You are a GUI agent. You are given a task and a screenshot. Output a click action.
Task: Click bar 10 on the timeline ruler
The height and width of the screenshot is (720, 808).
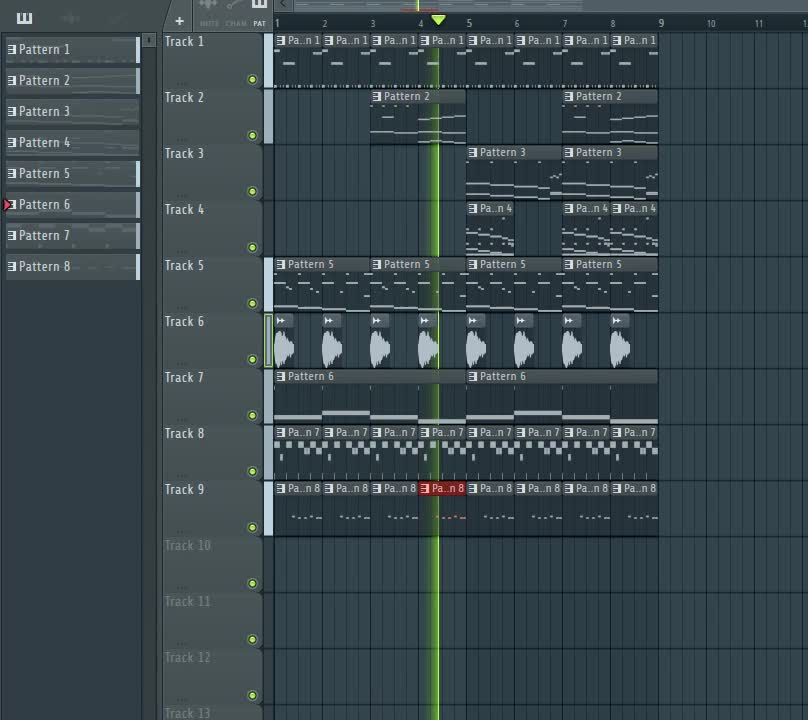(711, 23)
